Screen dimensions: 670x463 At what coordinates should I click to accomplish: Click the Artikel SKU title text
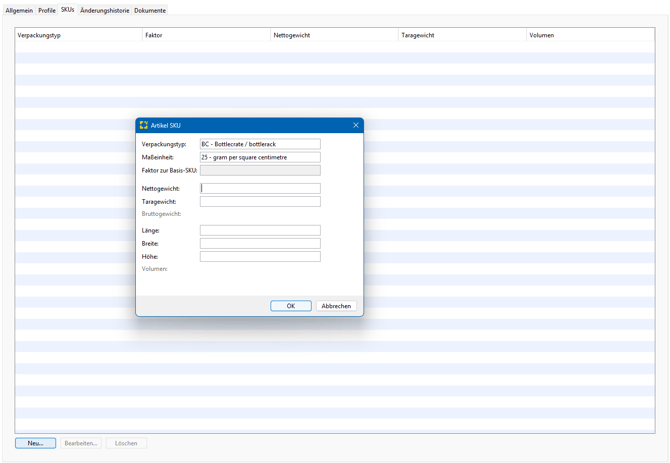[x=166, y=126]
